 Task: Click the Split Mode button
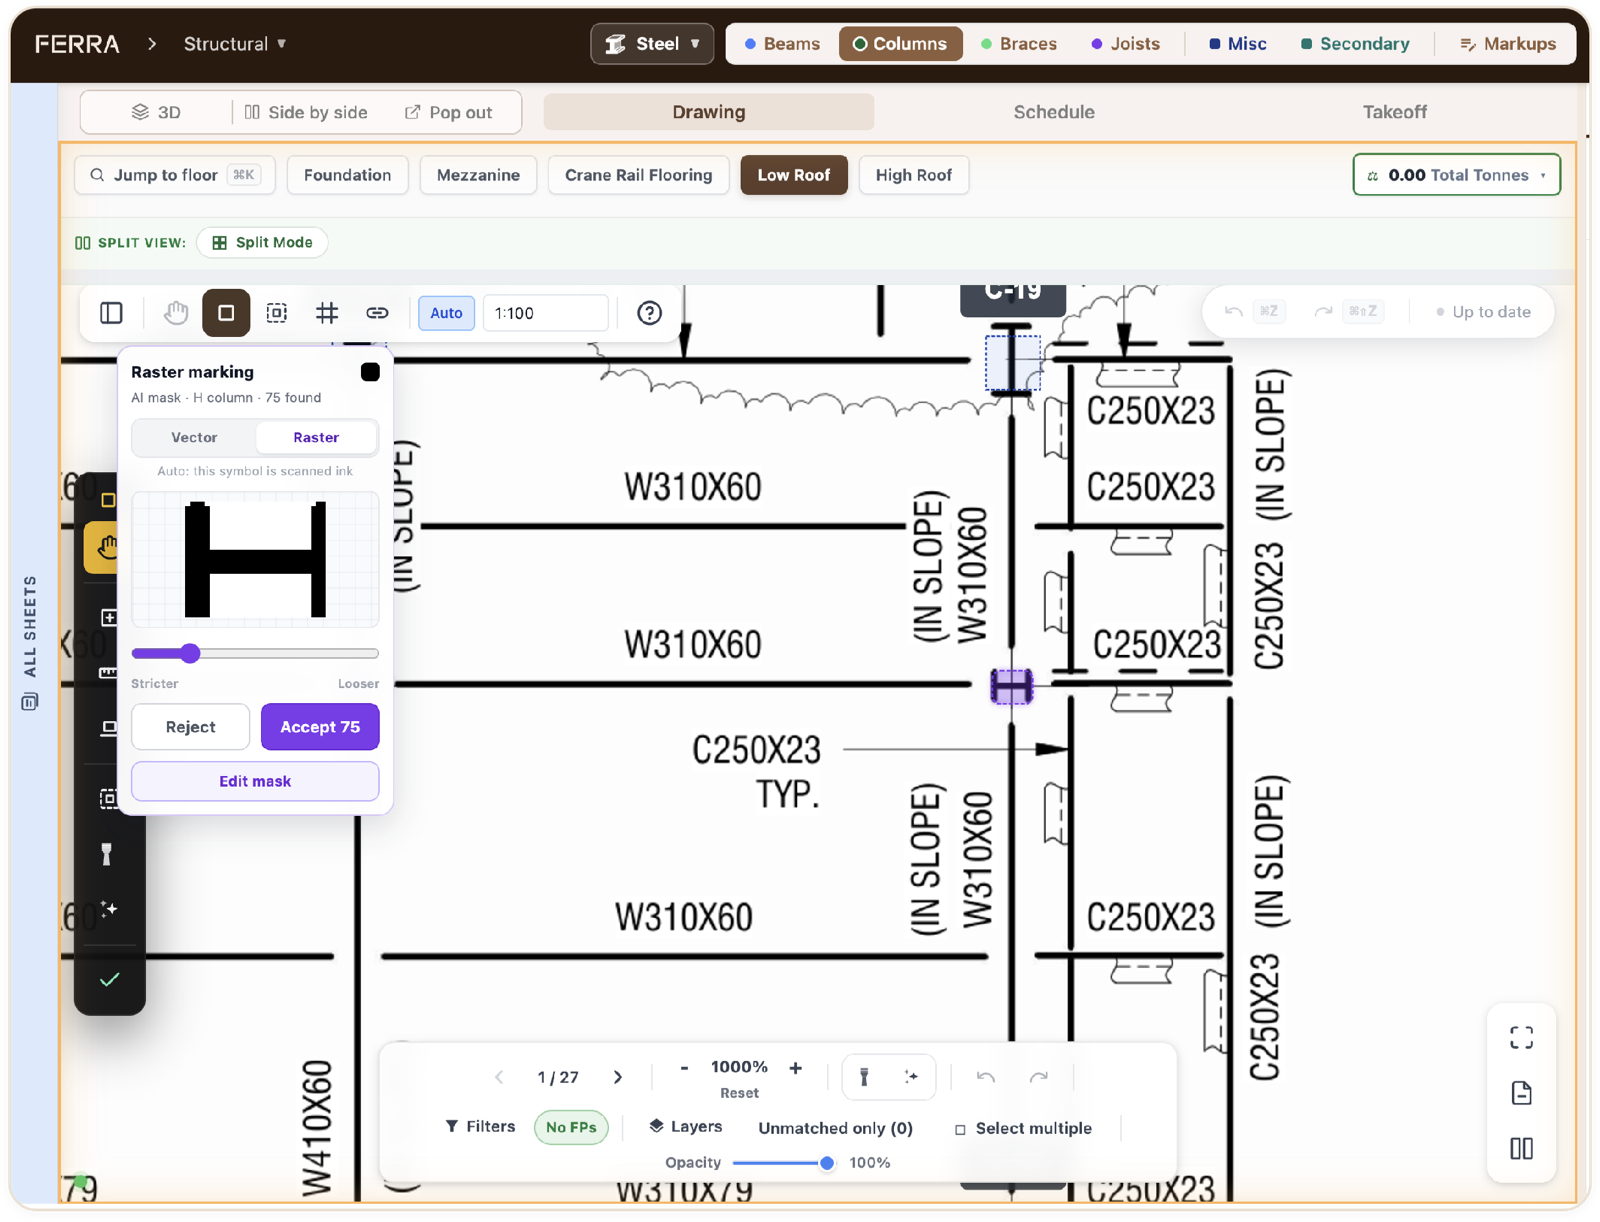pyautogui.click(x=263, y=242)
